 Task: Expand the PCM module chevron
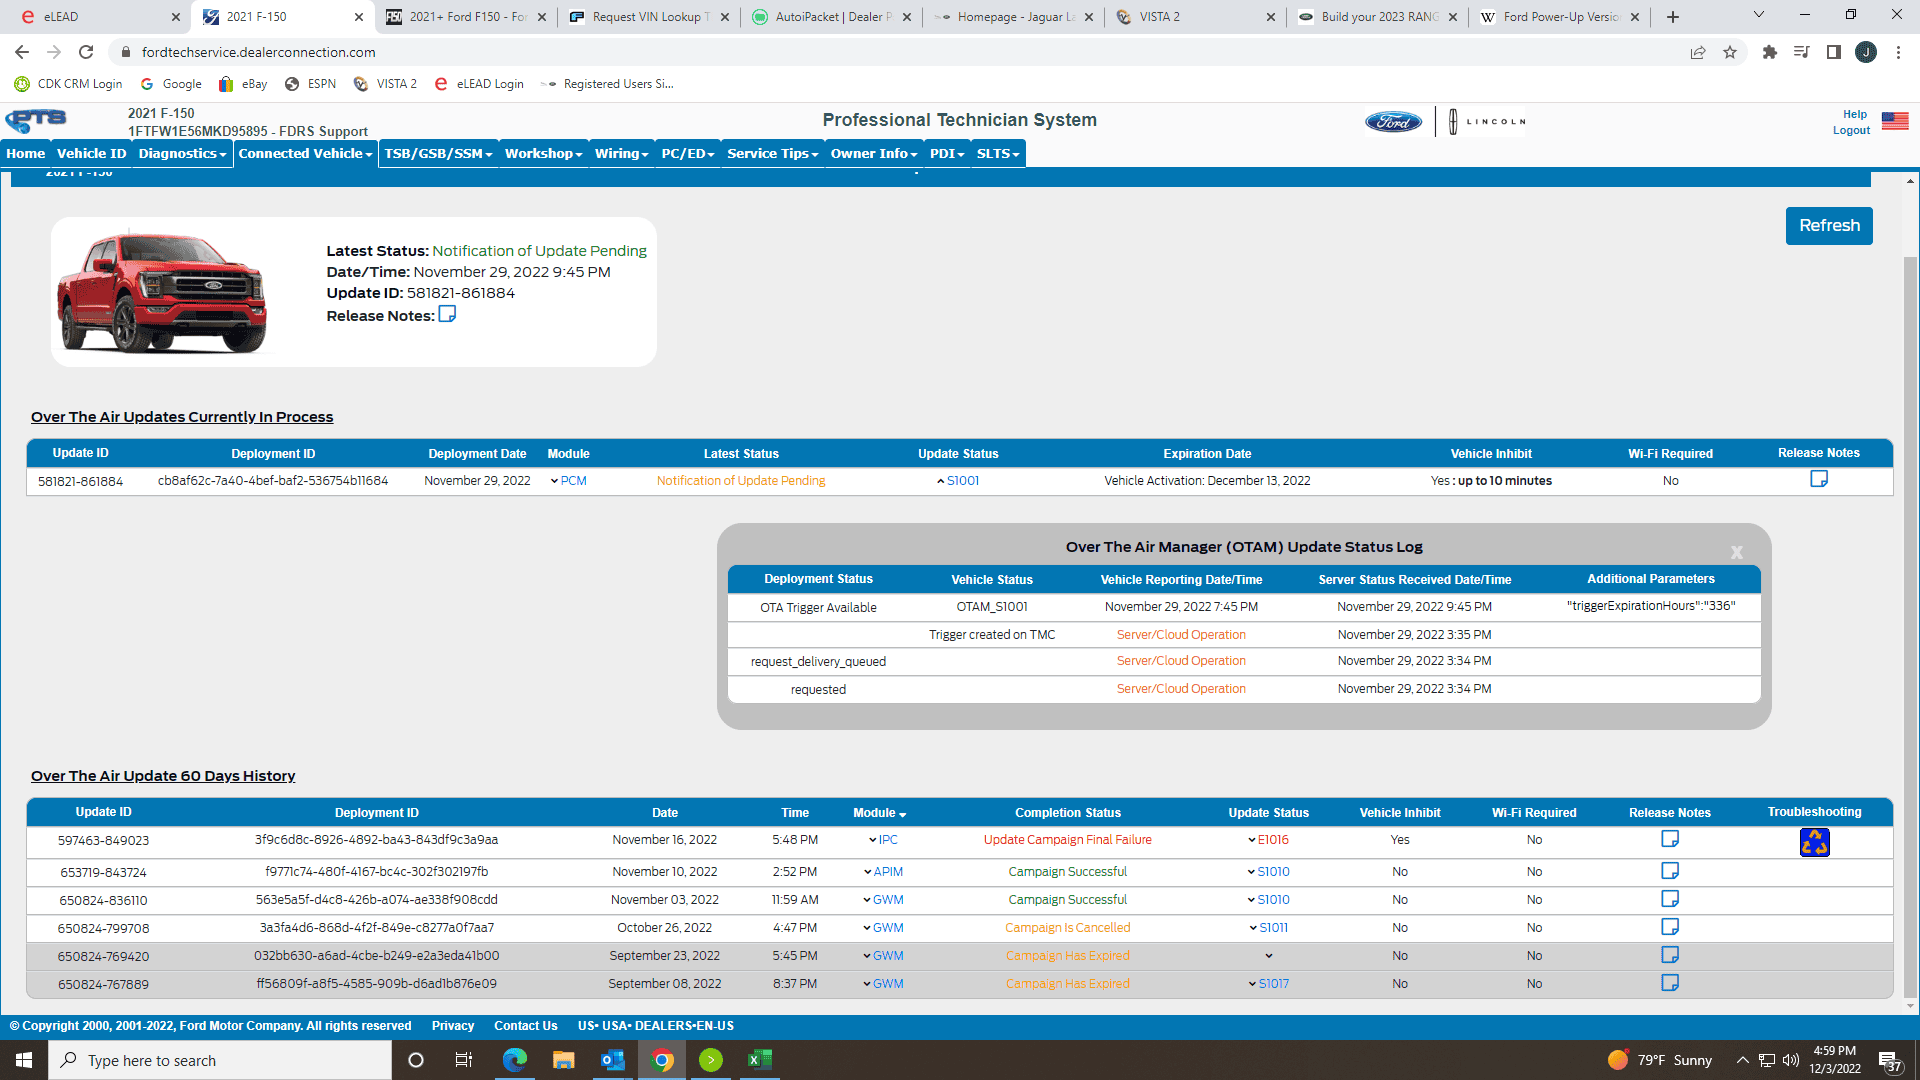click(x=555, y=481)
